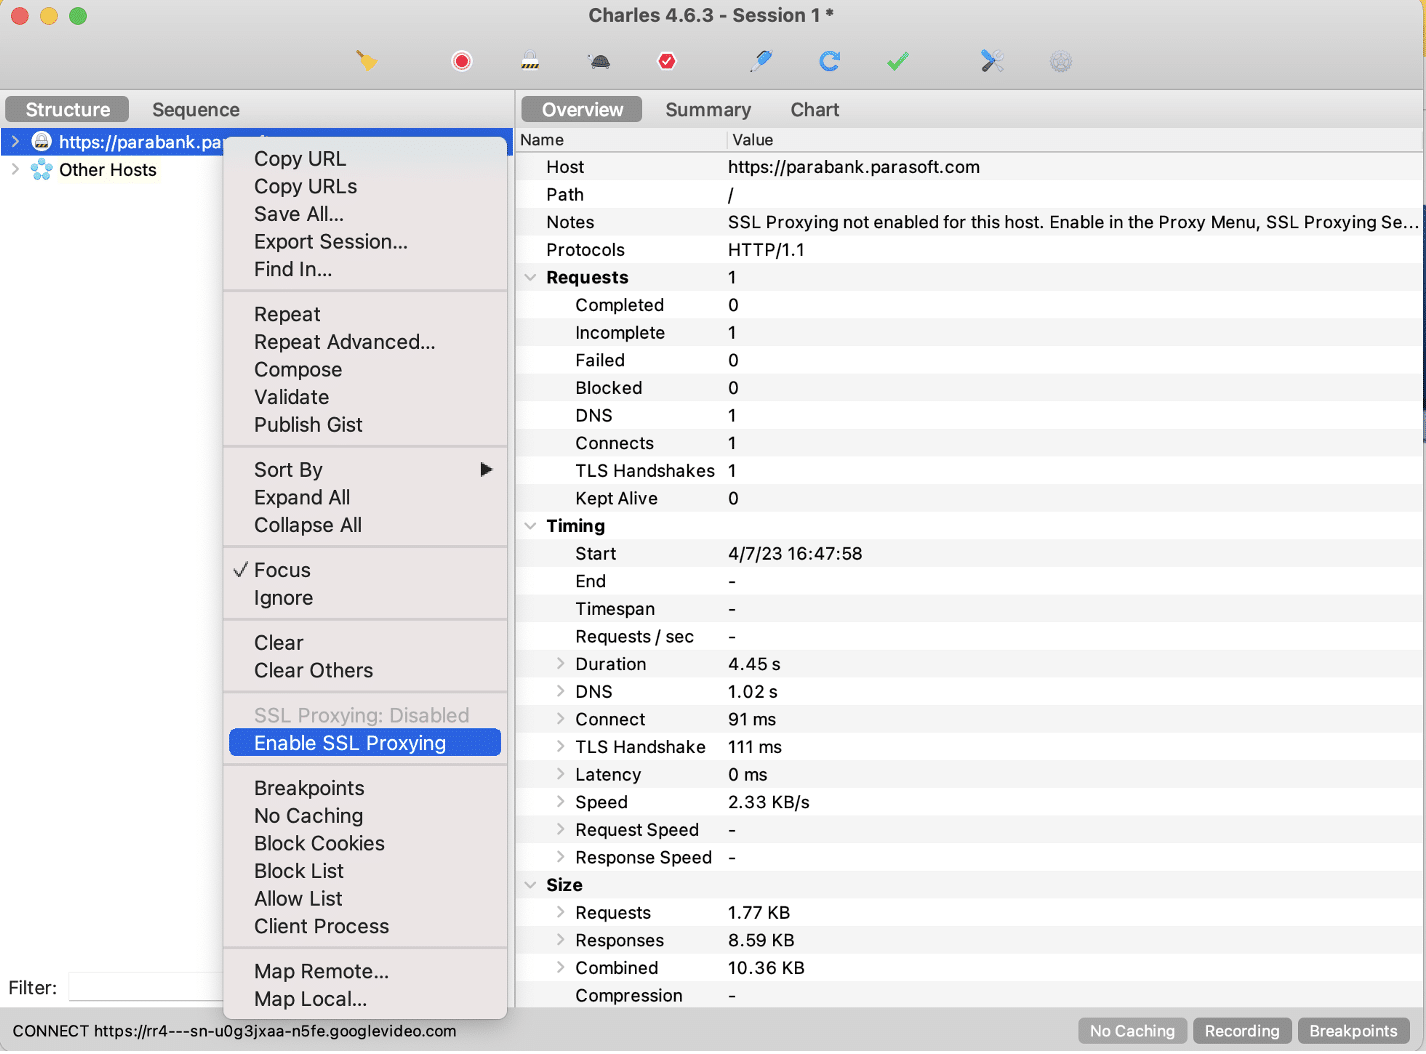Toggle SSL Proxying padlock toolbar icon
This screenshot has width=1426, height=1054.
pyautogui.click(x=530, y=62)
